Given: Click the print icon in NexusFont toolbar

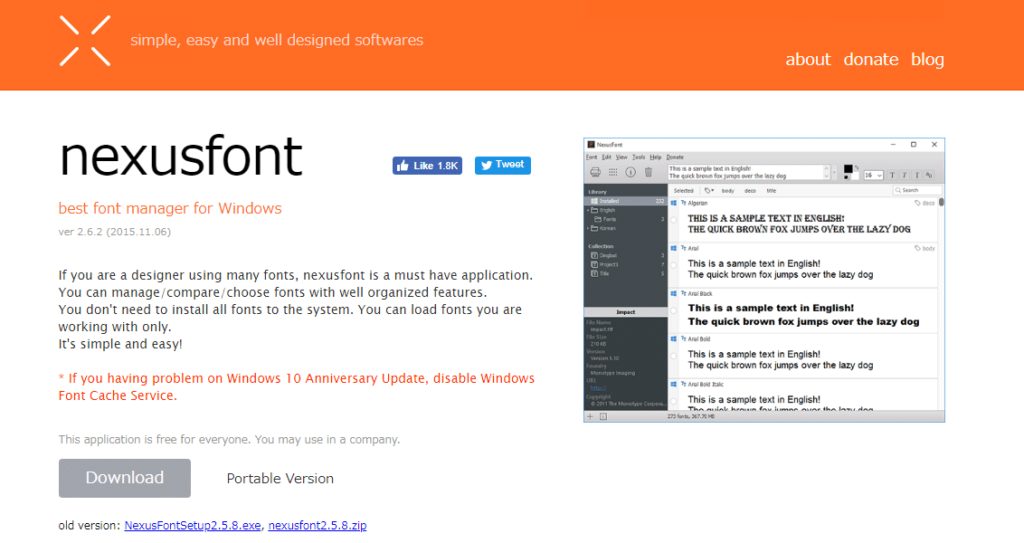Looking at the screenshot, I should (595, 173).
